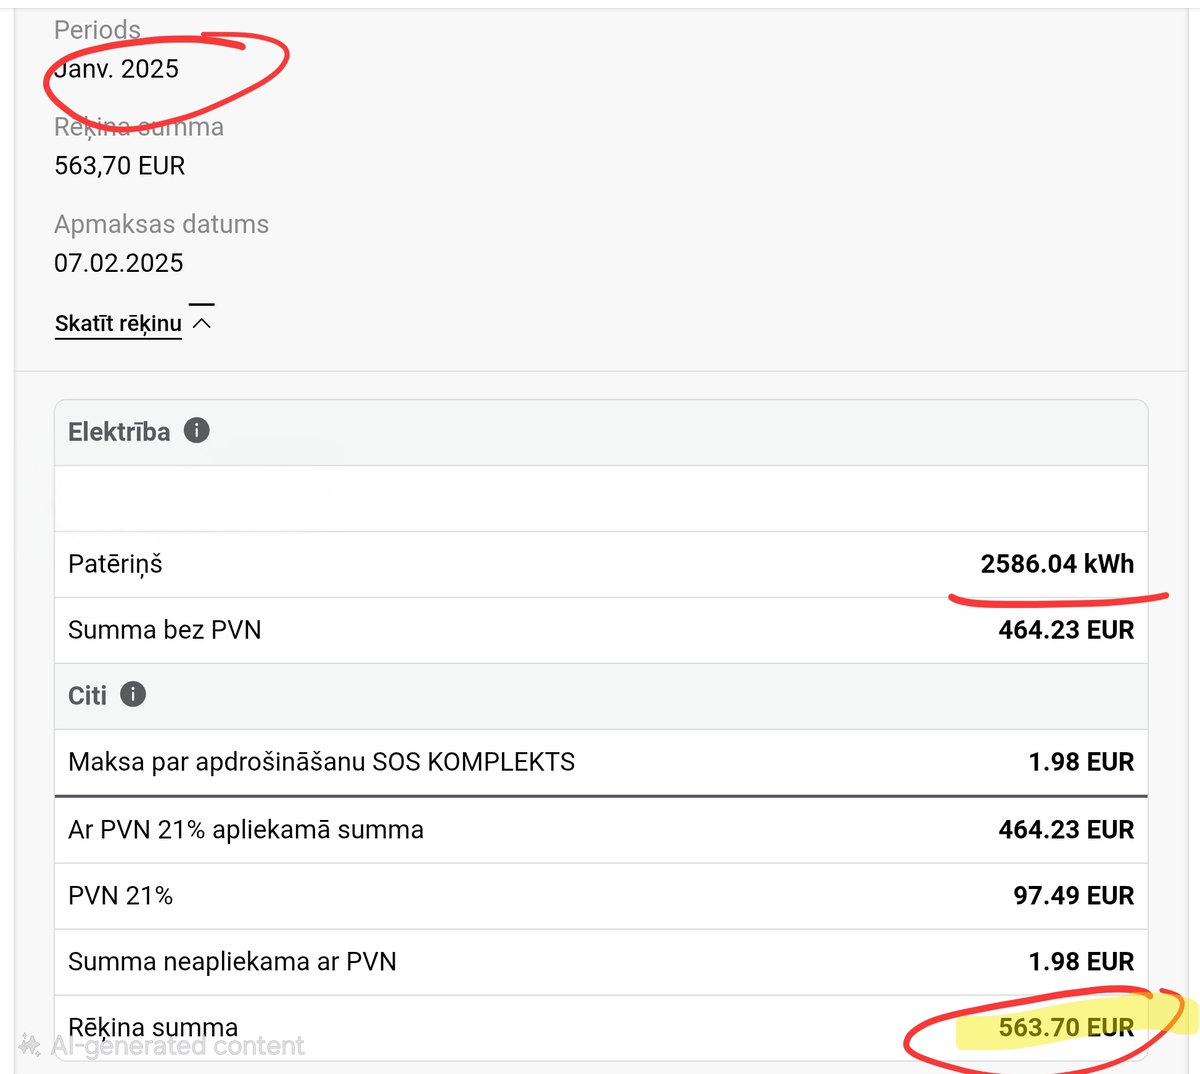Select the payment date 07.02.2025
Screen dimensions: 1200x1074
tap(119, 263)
